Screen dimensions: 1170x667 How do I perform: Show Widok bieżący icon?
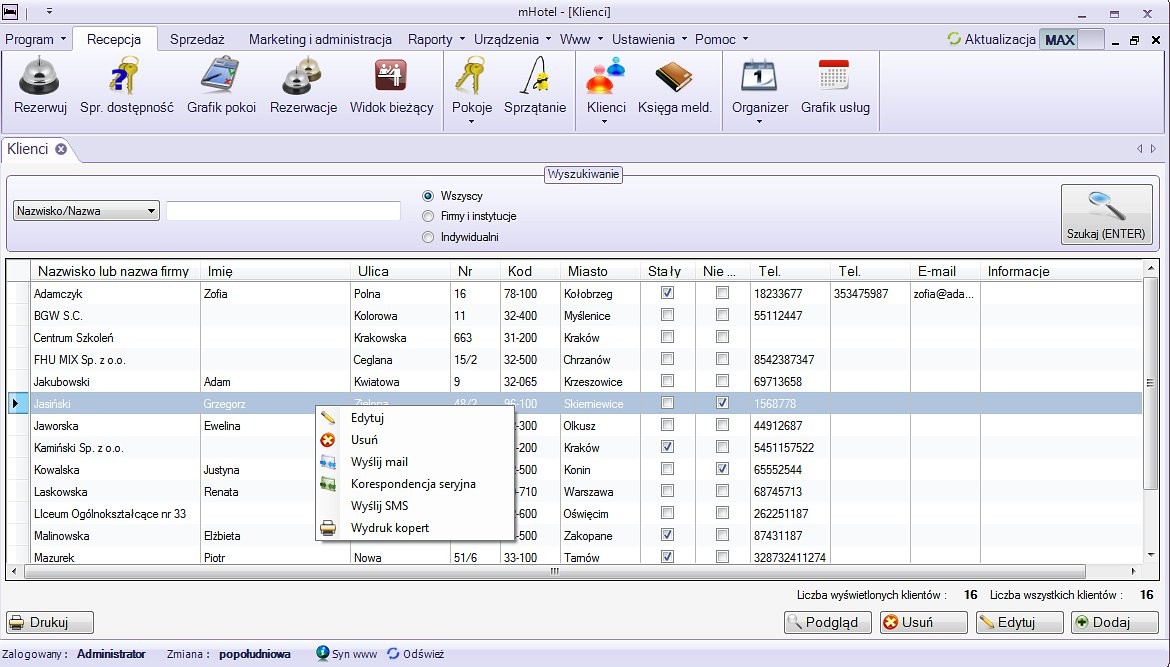pos(390,76)
